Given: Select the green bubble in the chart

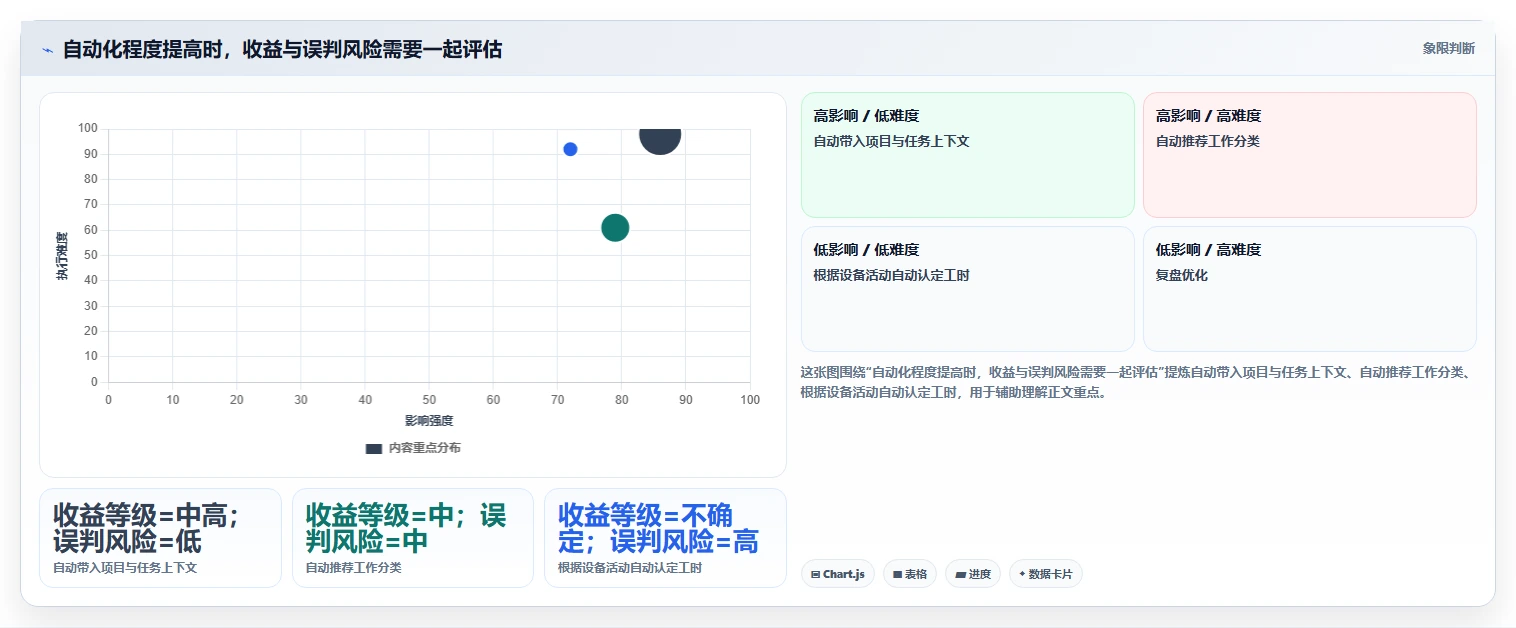Looking at the screenshot, I should (x=615, y=228).
